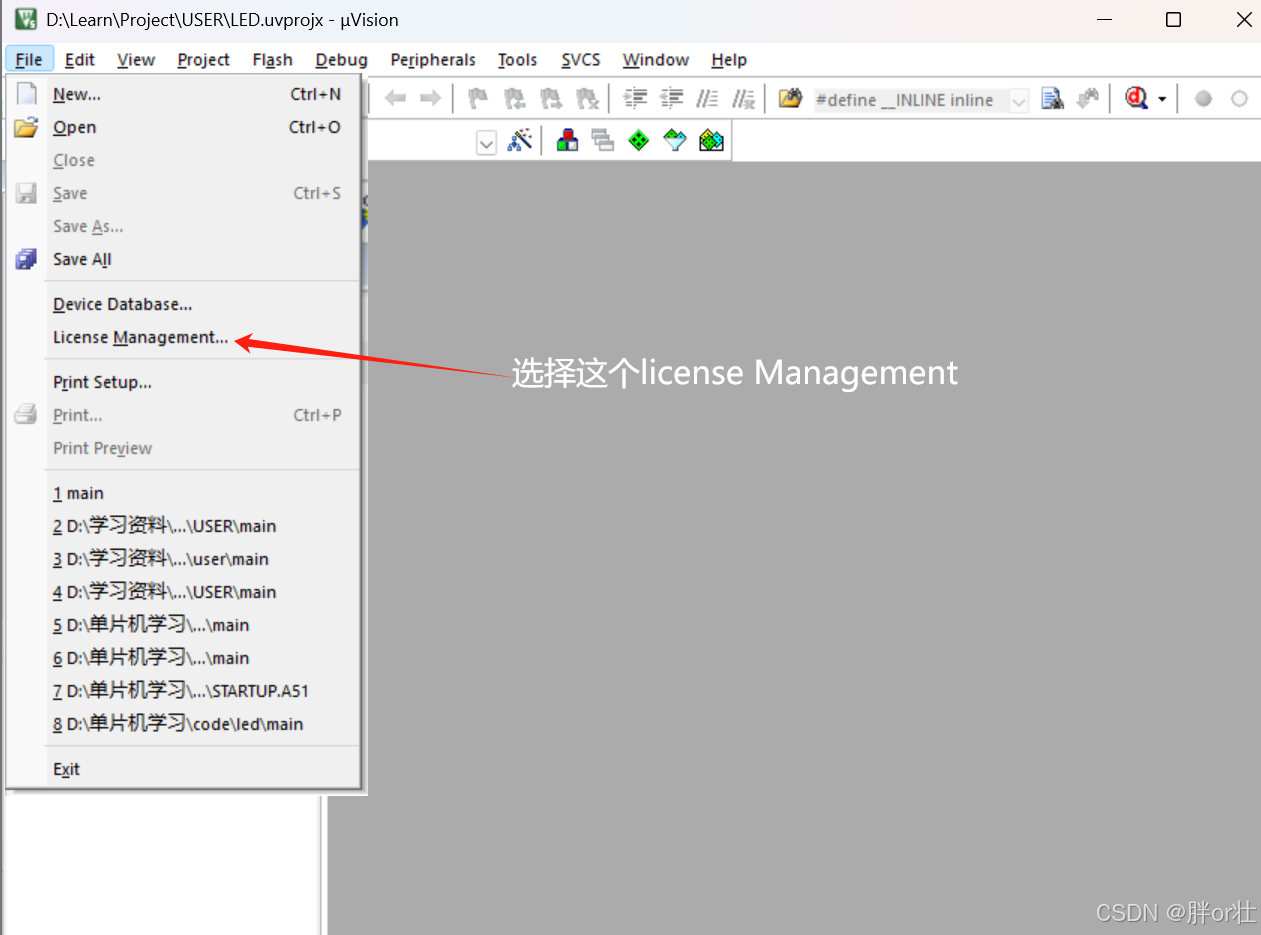Screen dimensions: 1261x935
Task: Open recent file 1 main
Action: pos(184,493)
